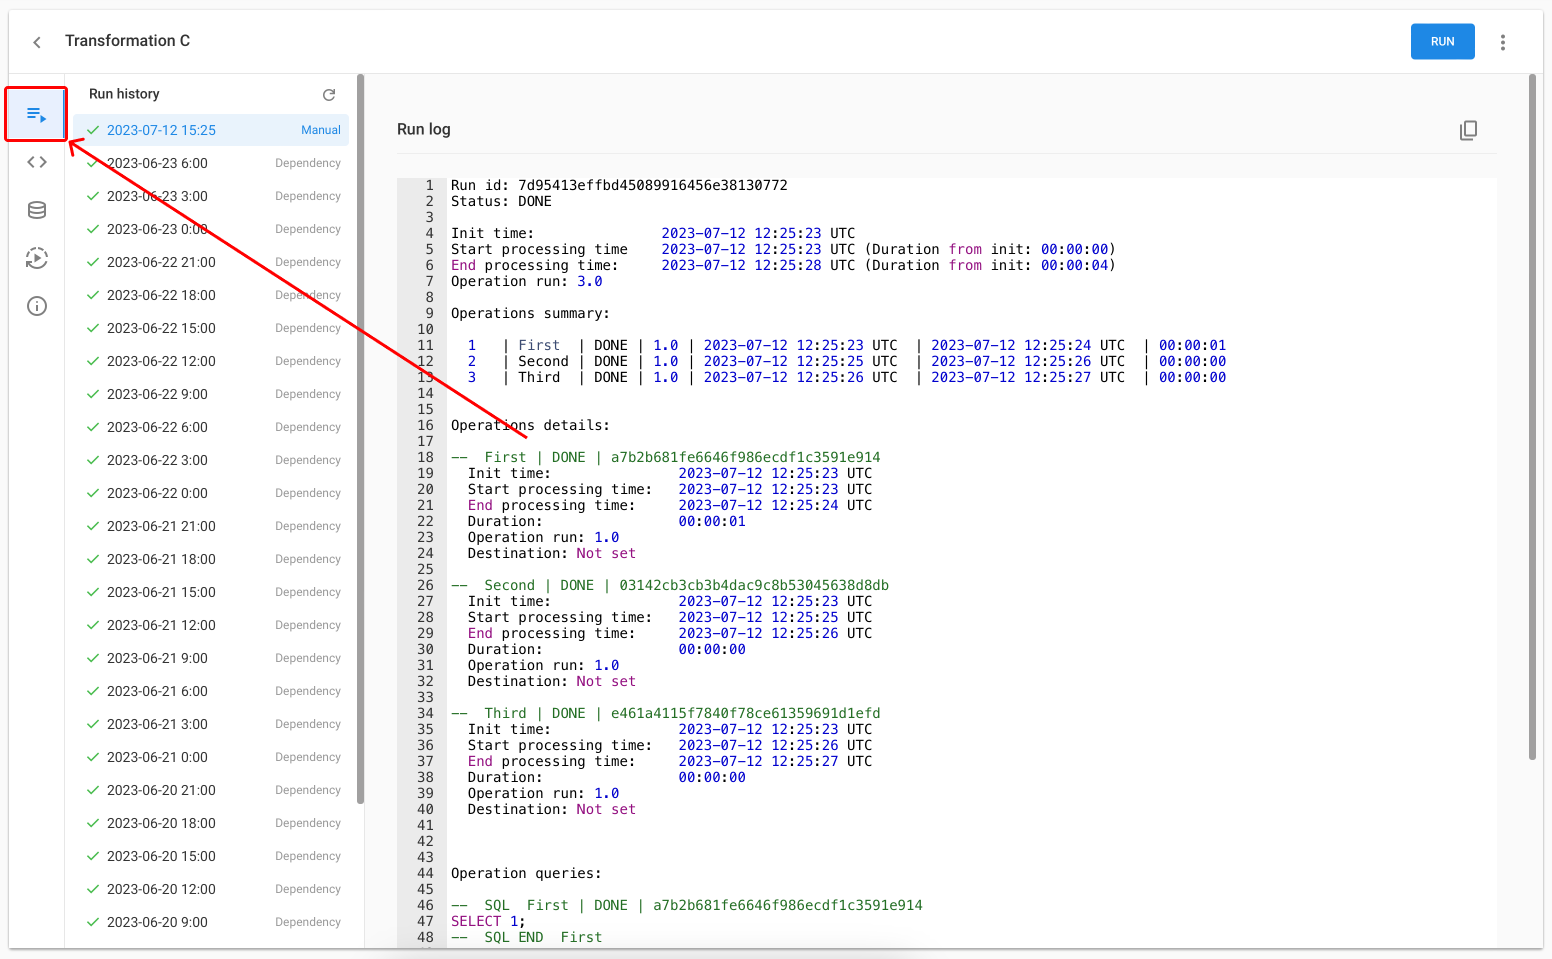Select the 2023-06-22 6:00 run
The height and width of the screenshot is (959, 1552).
pos(211,427)
